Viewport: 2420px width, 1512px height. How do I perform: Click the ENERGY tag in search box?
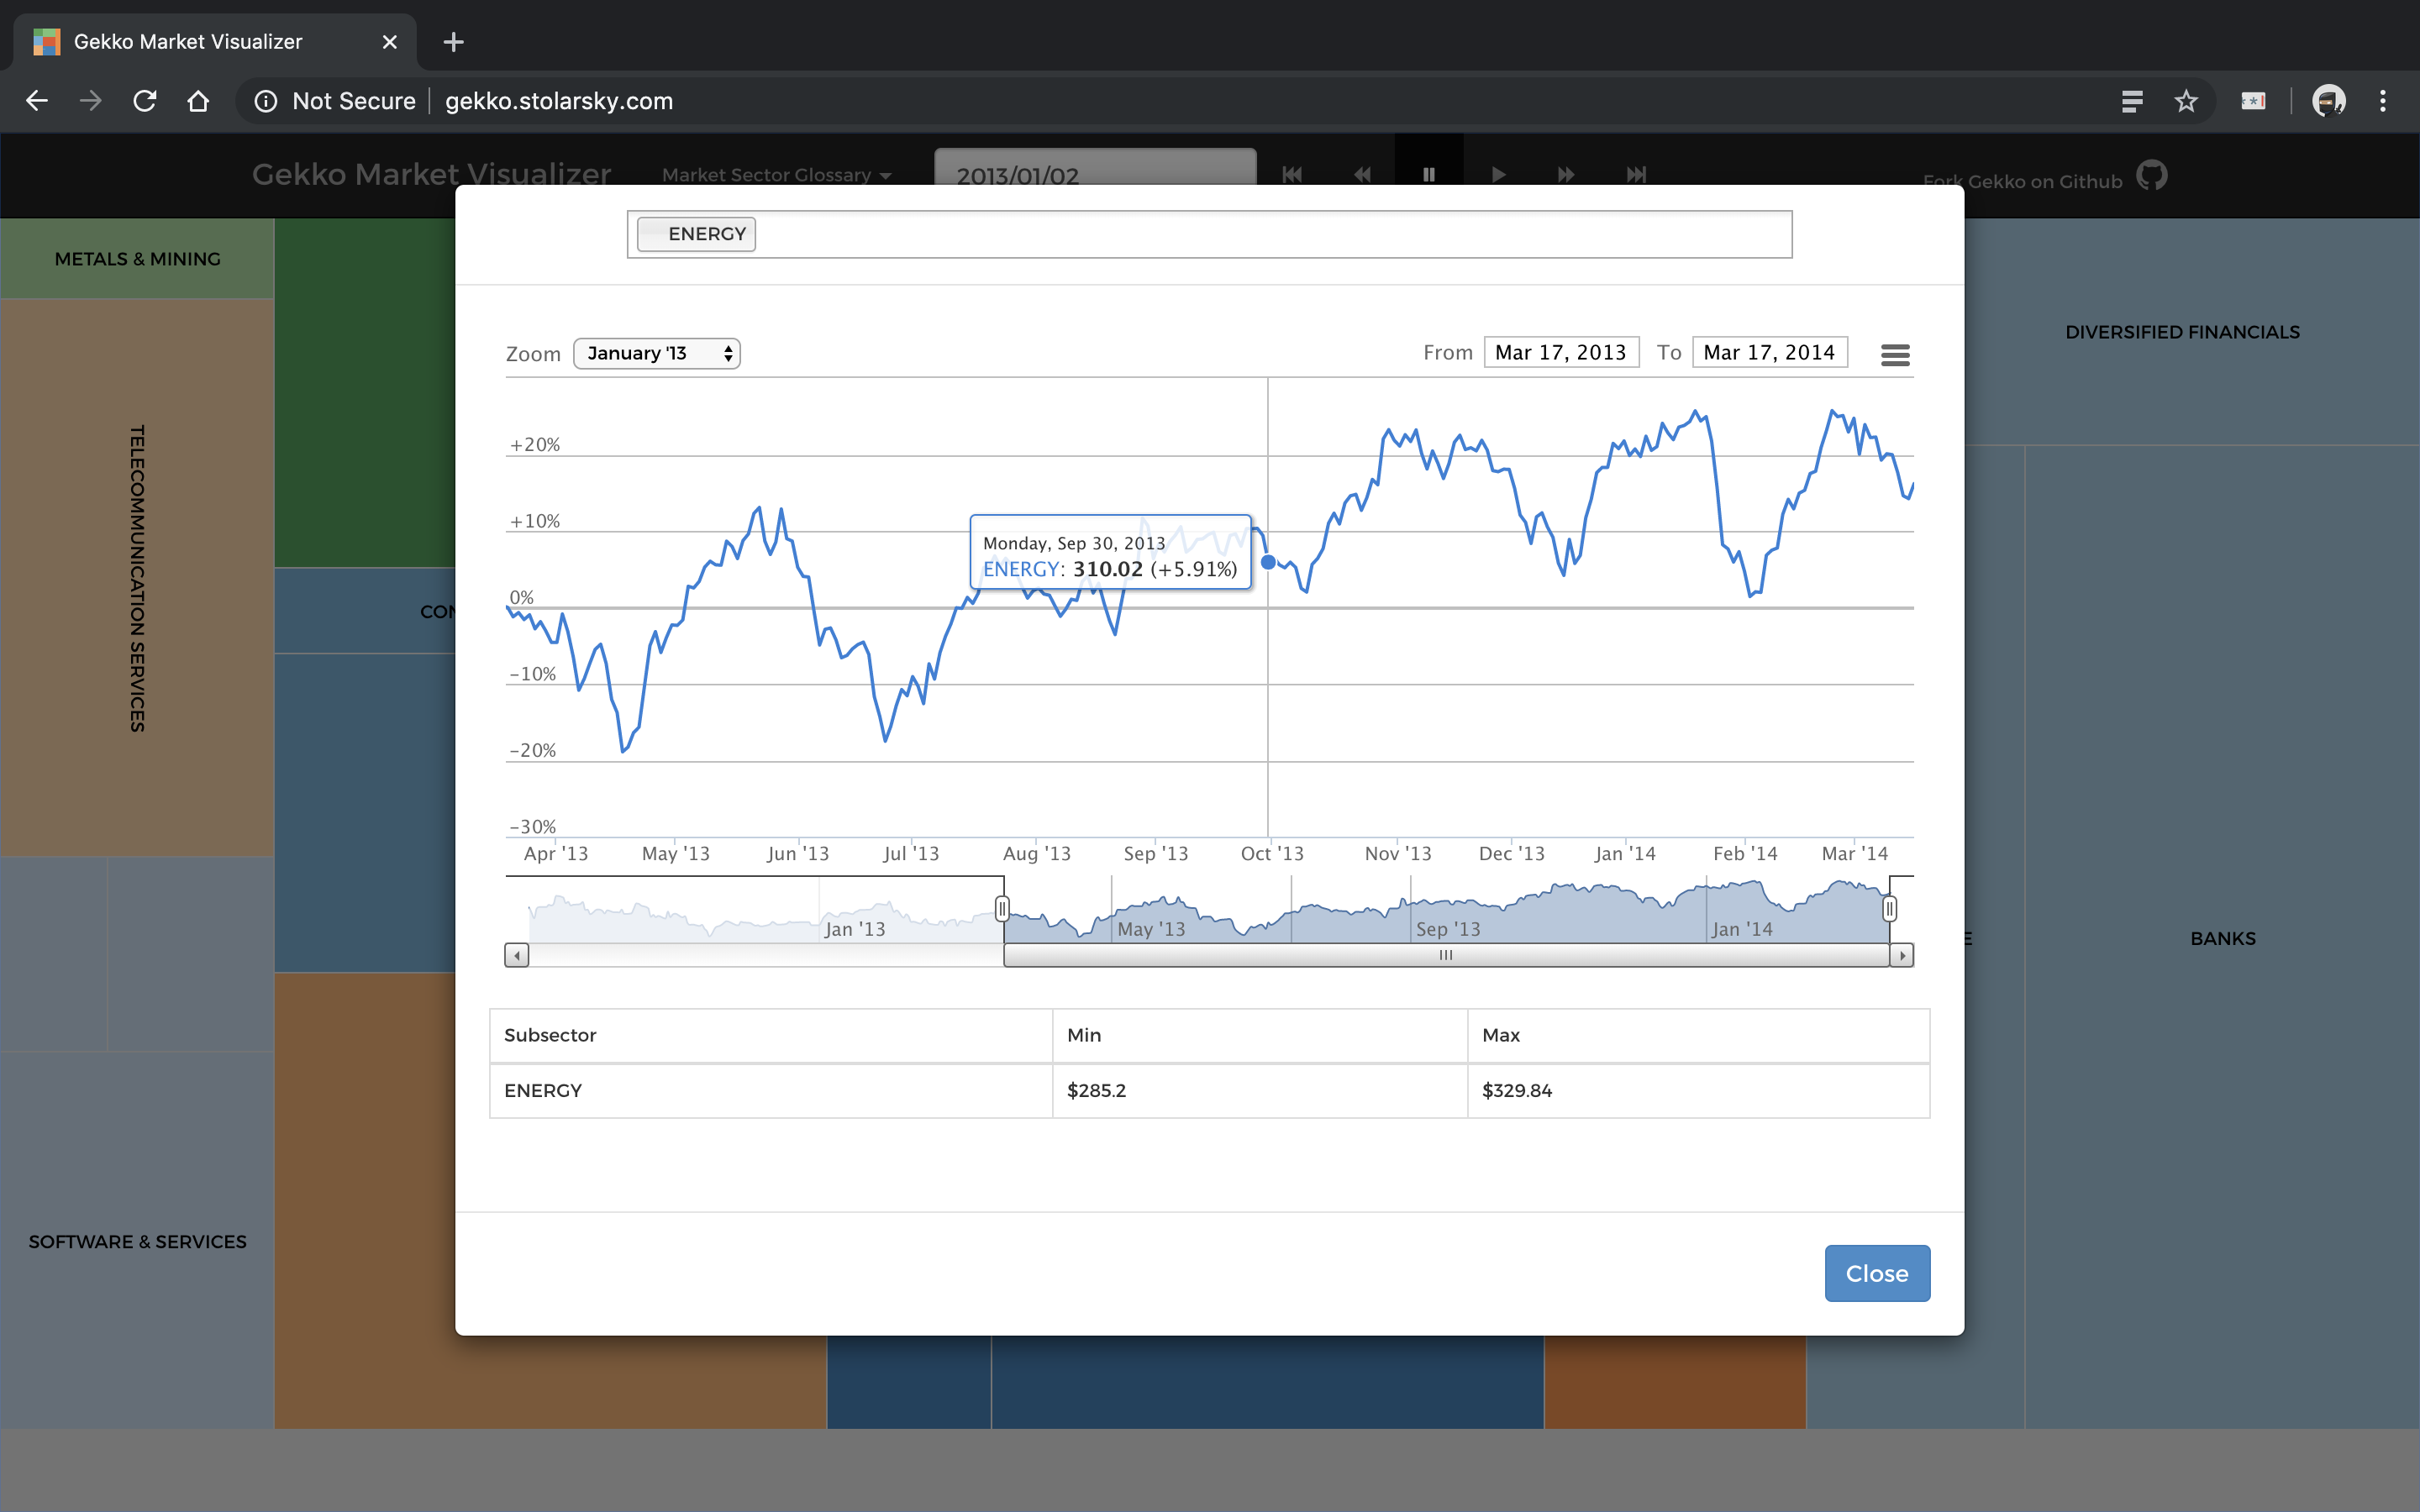pyautogui.click(x=696, y=234)
